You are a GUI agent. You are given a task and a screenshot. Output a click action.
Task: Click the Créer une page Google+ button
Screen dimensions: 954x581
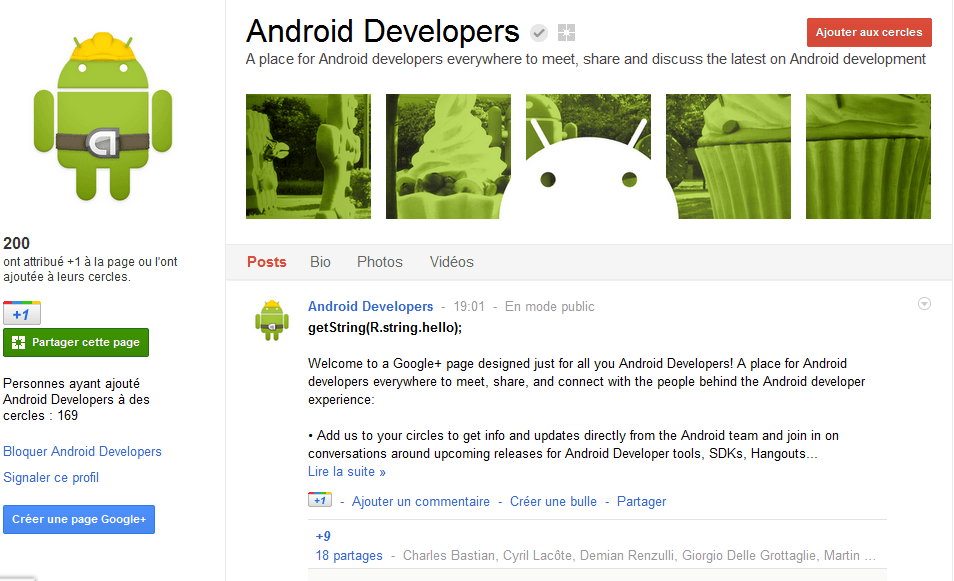pyautogui.click(x=79, y=520)
